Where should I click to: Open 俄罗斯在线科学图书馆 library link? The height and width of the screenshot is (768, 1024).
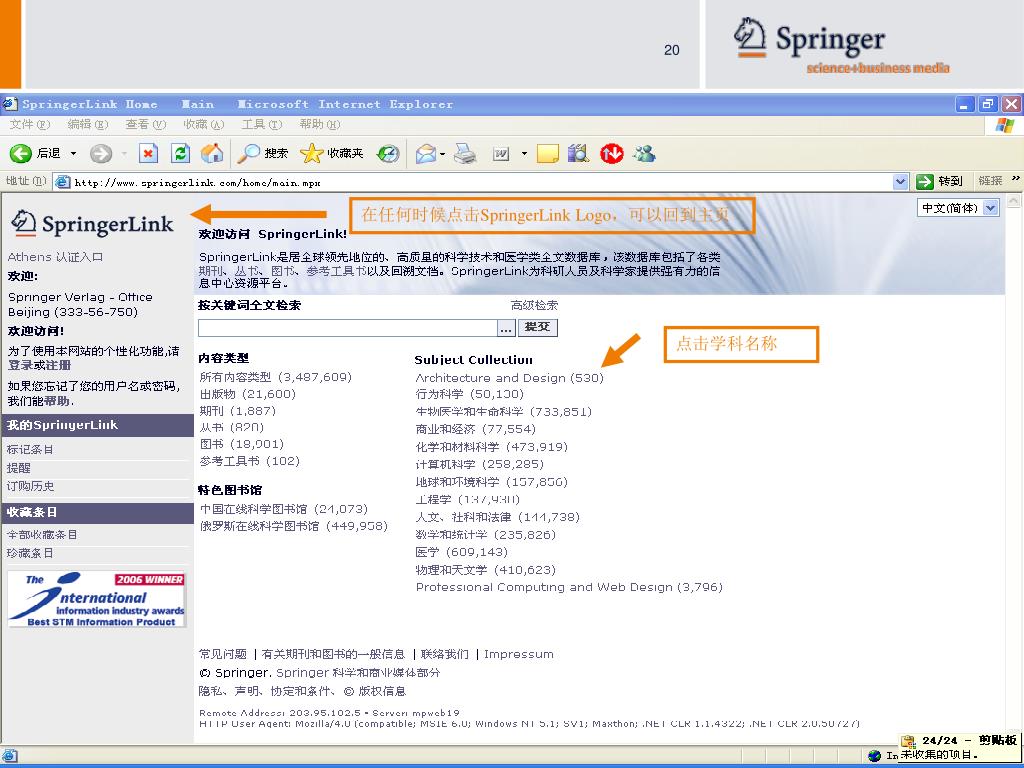point(294,526)
